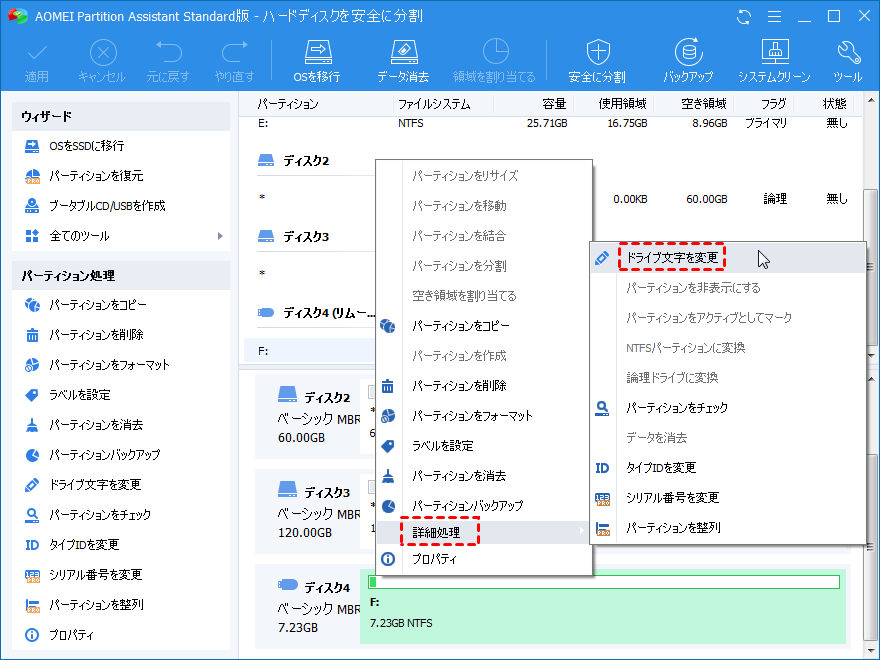Click the refresh icon in title bar
This screenshot has height=660, width=880.
(744, 17)
